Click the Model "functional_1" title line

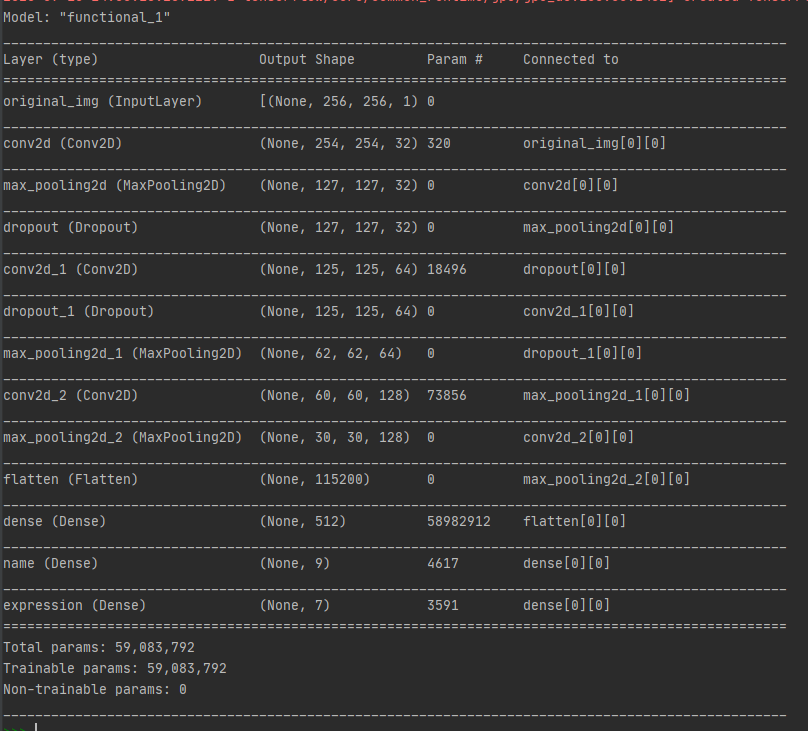point(87,17)
